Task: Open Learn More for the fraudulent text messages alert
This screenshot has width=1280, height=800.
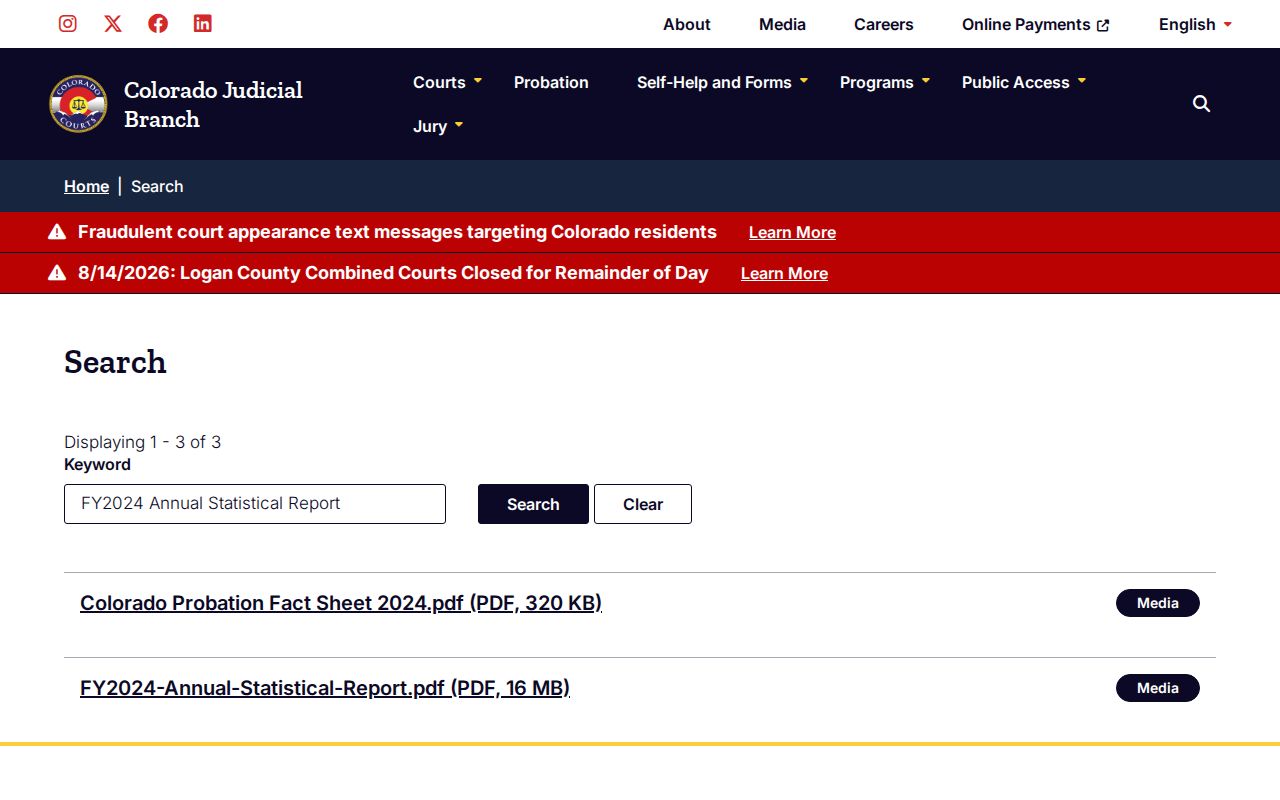Action: coord(792,232)
